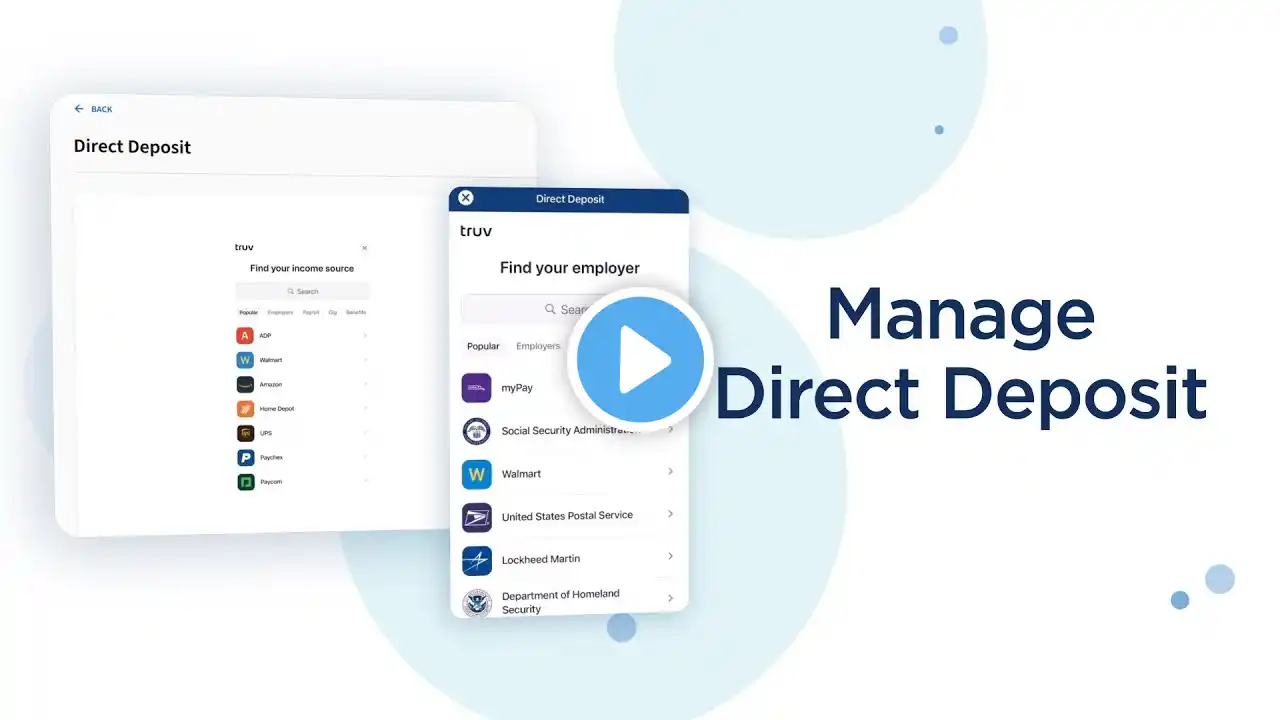The width and height of the screenshot is (1280, 720).
Task: Choose the Paychex label
Action: 271,457
